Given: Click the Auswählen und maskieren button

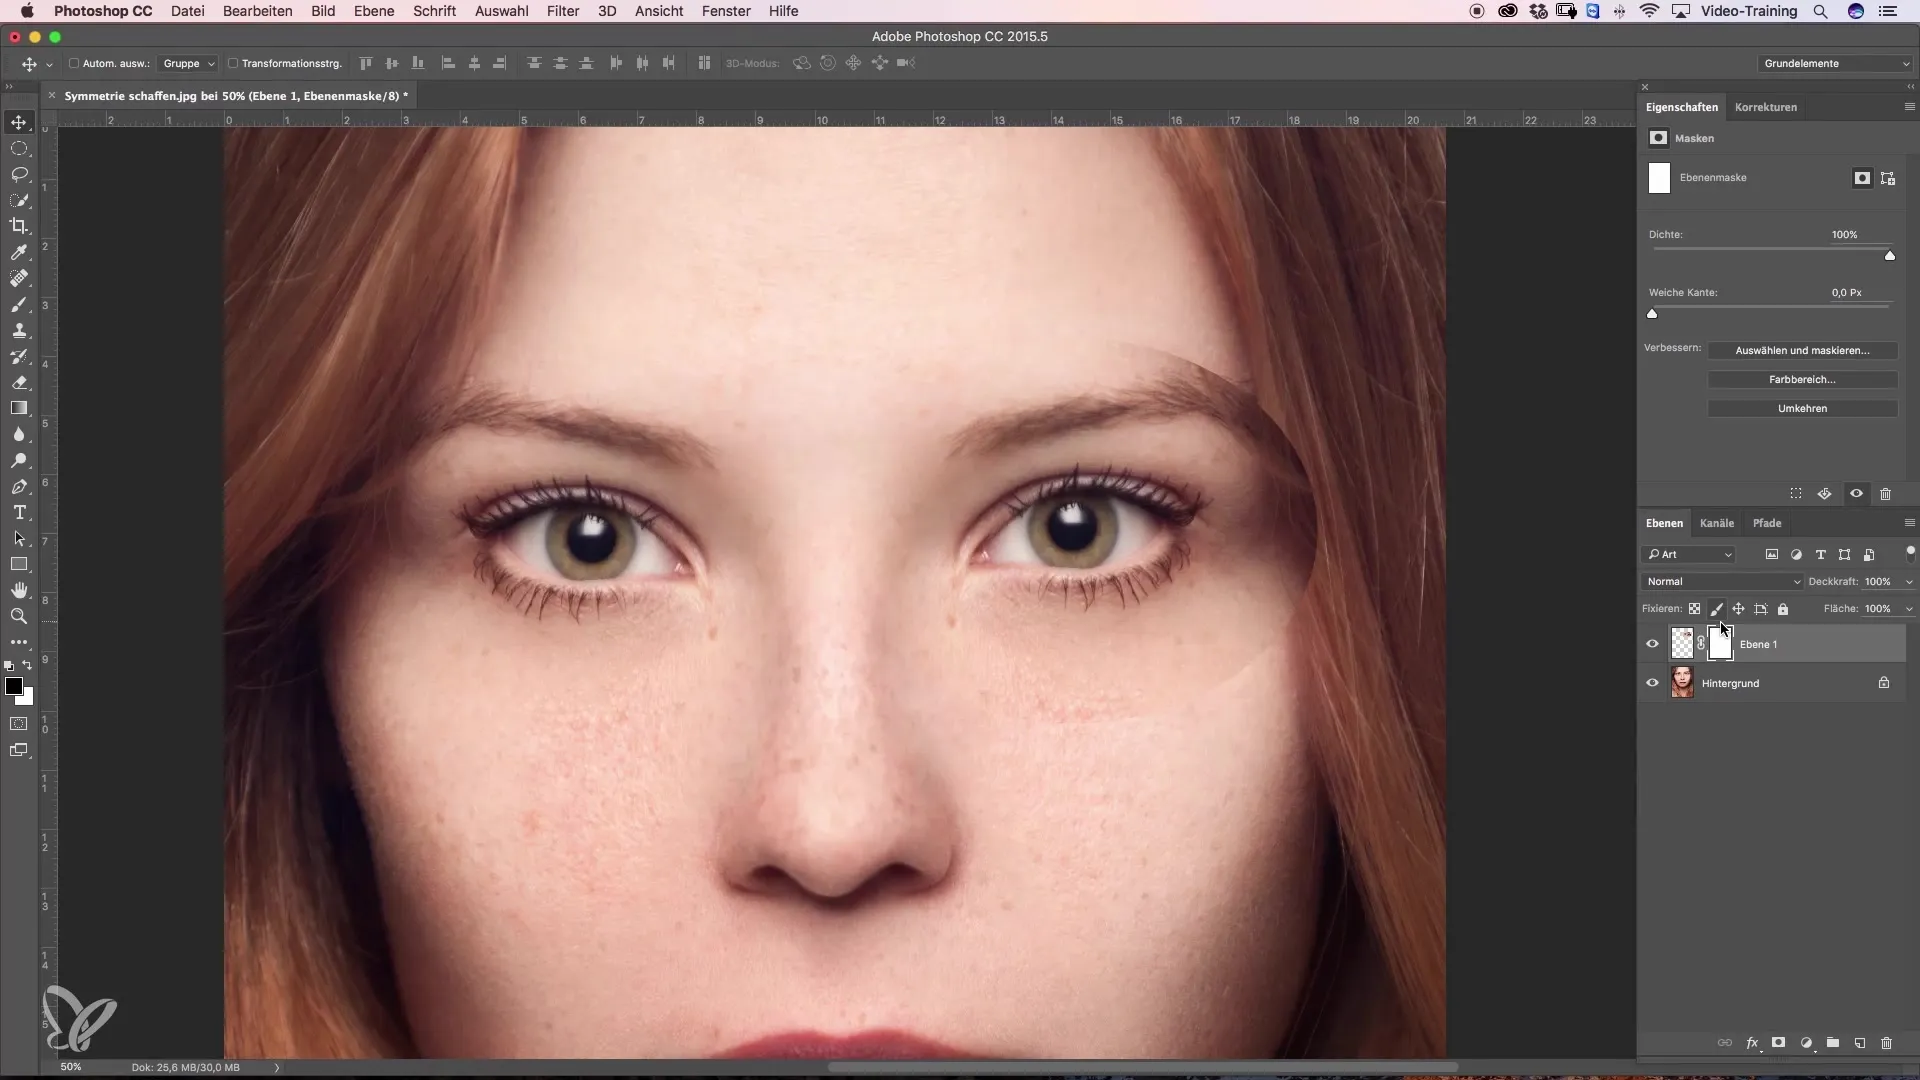Looking at the screenshot, I should 1802,351.
